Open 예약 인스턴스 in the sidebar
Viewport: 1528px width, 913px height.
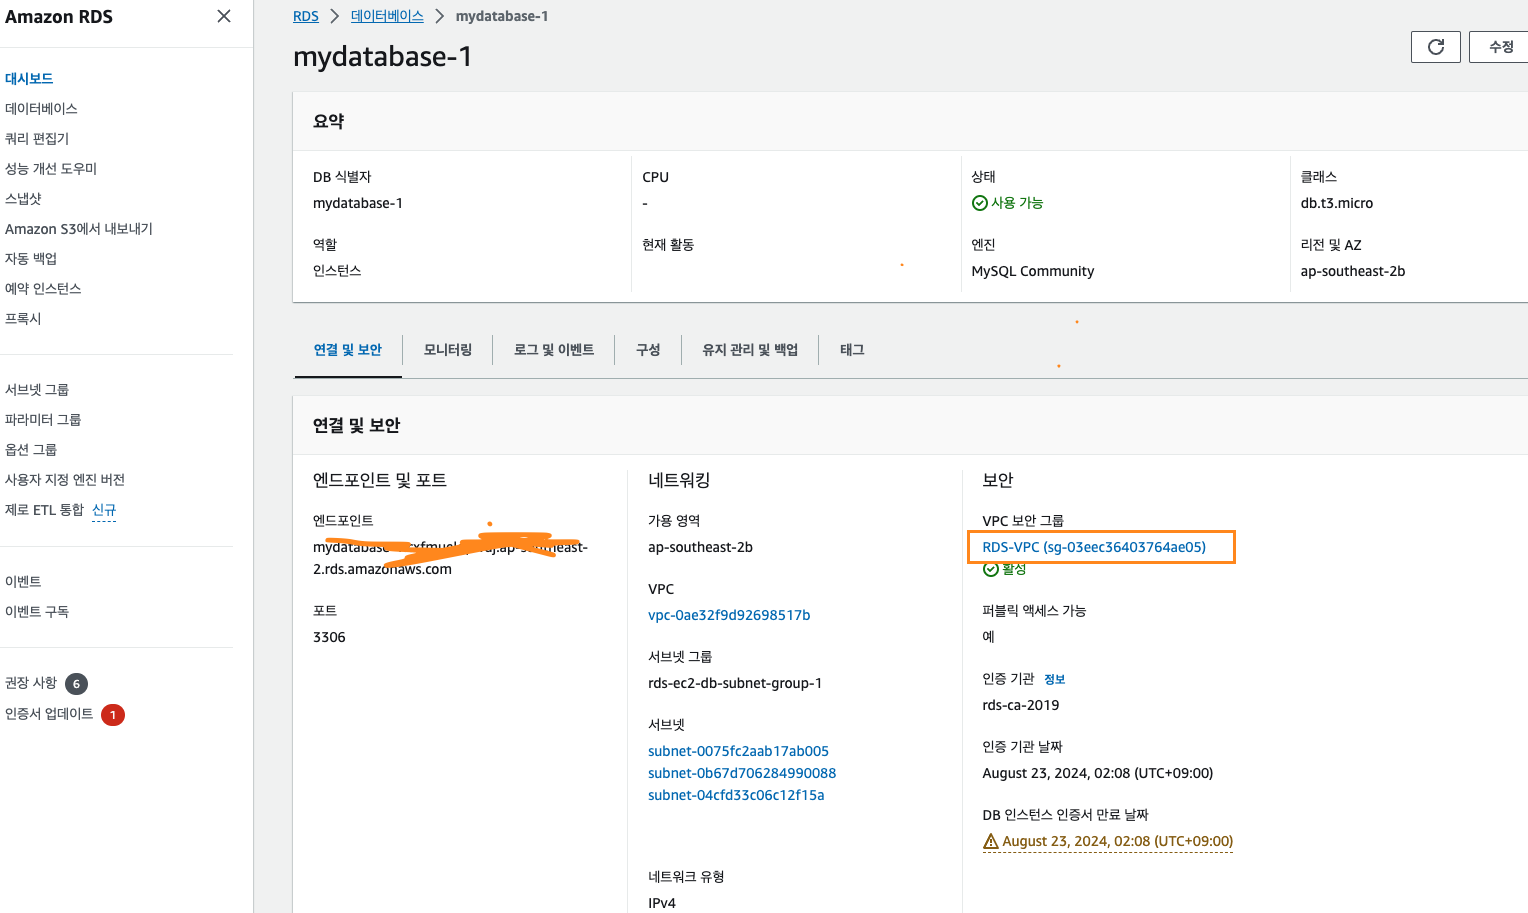coord(43,288)
